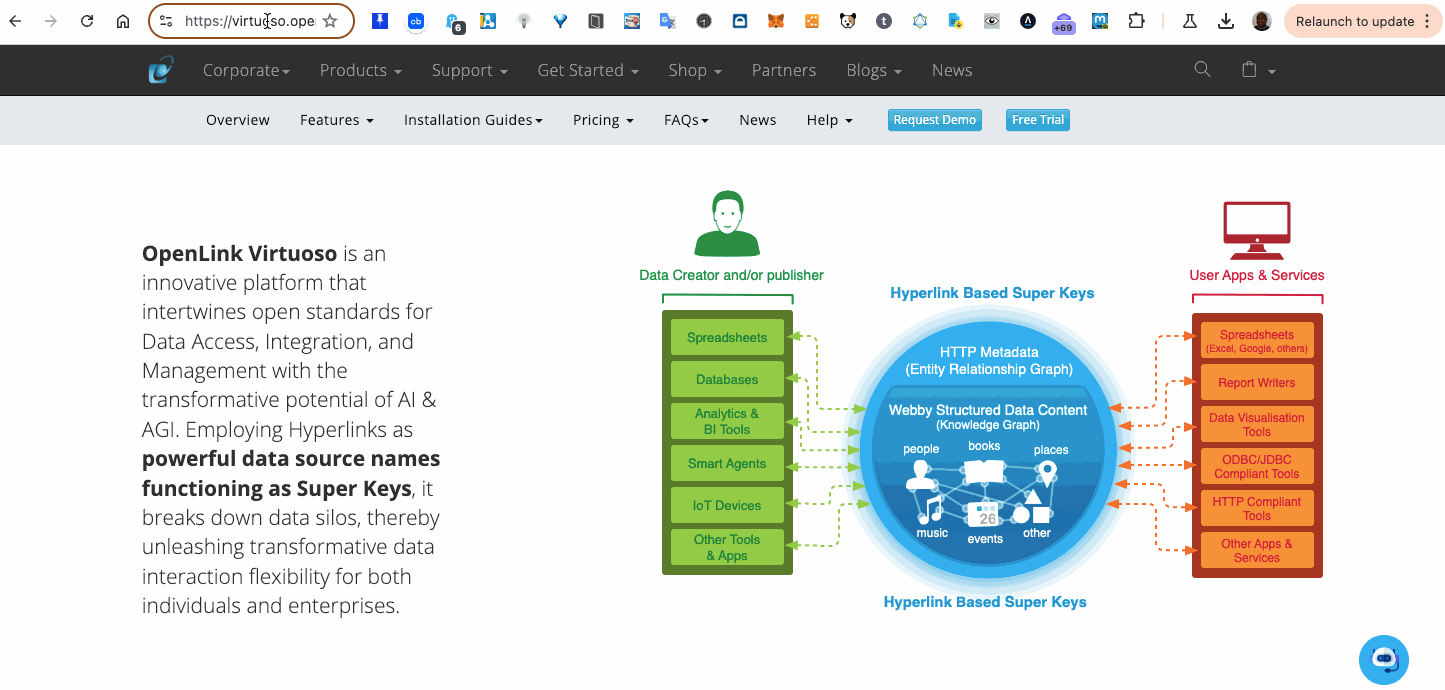Go to the Overview tab
Image resolution: width=1445 pixels, height=690 pixels.
coord(238,120)
